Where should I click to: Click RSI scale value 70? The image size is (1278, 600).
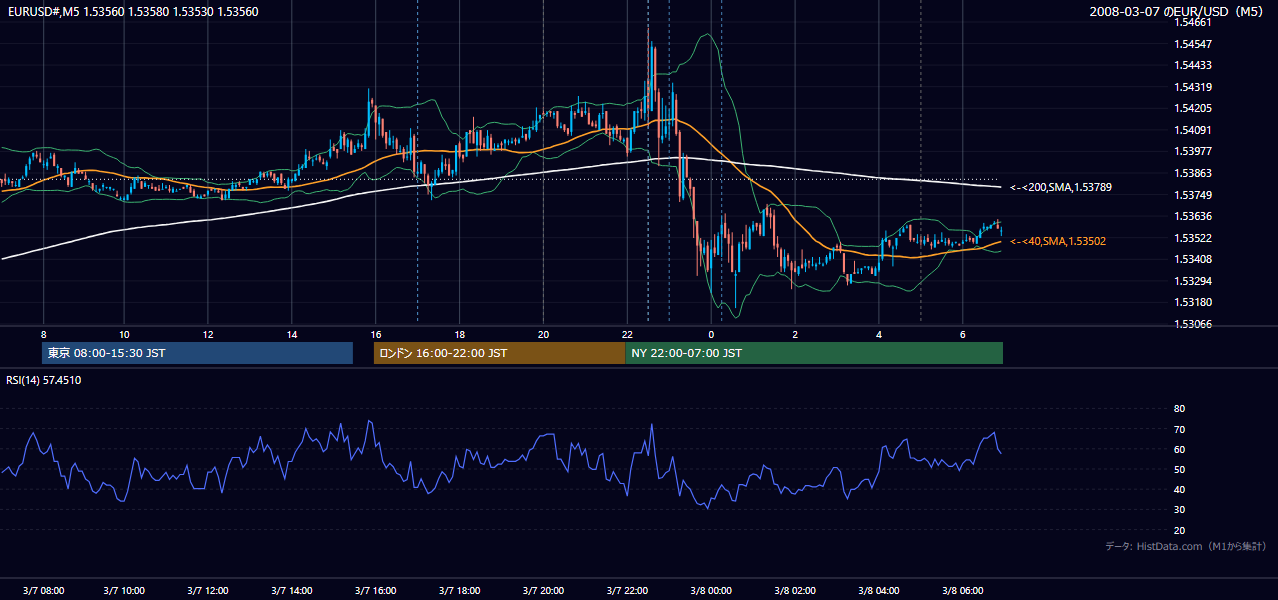1179,429
